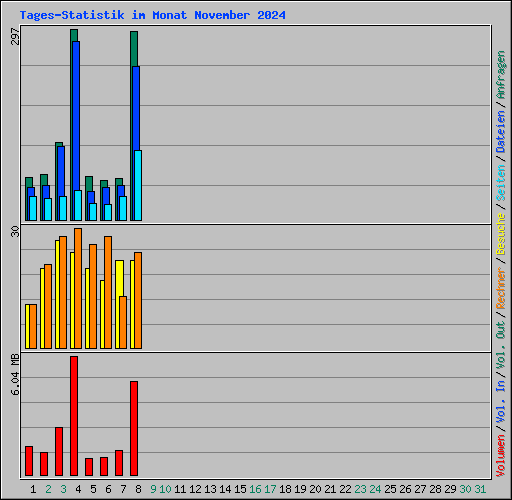Select the "Besuche" legend label
512x500 pixels.
click(x=501, y=234)
